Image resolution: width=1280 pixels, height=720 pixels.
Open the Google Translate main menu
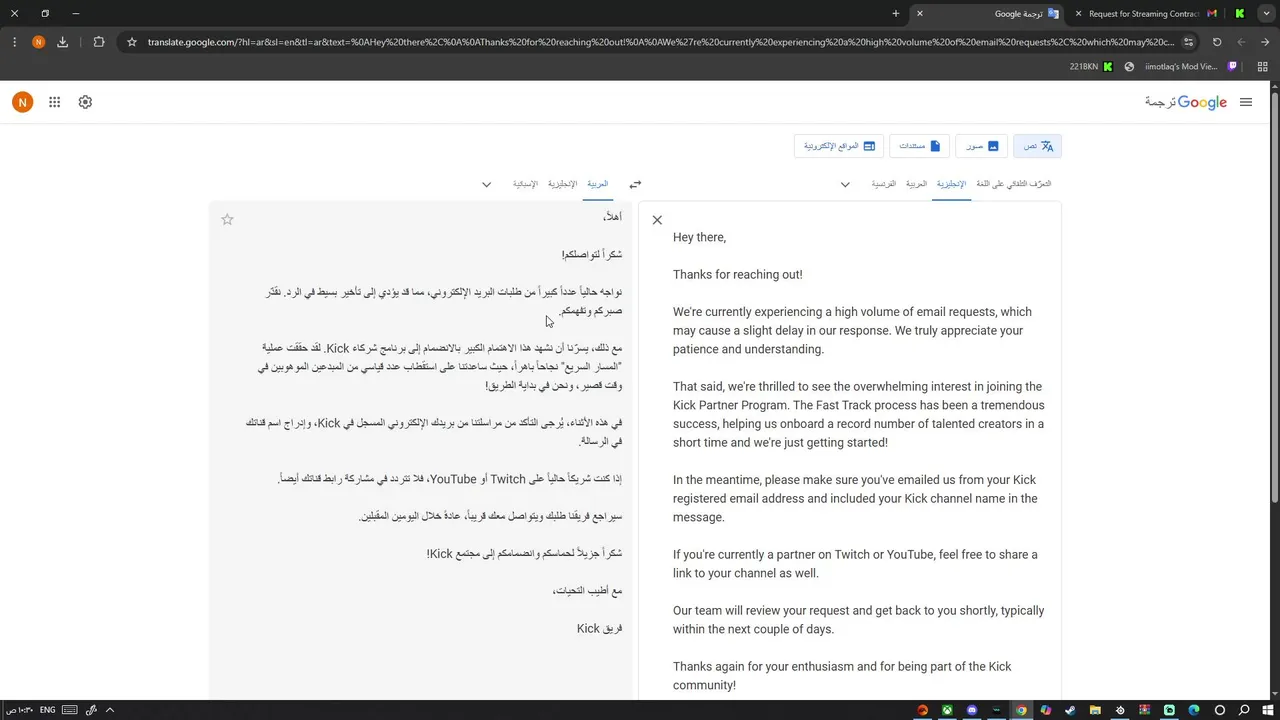point(1245,102)
